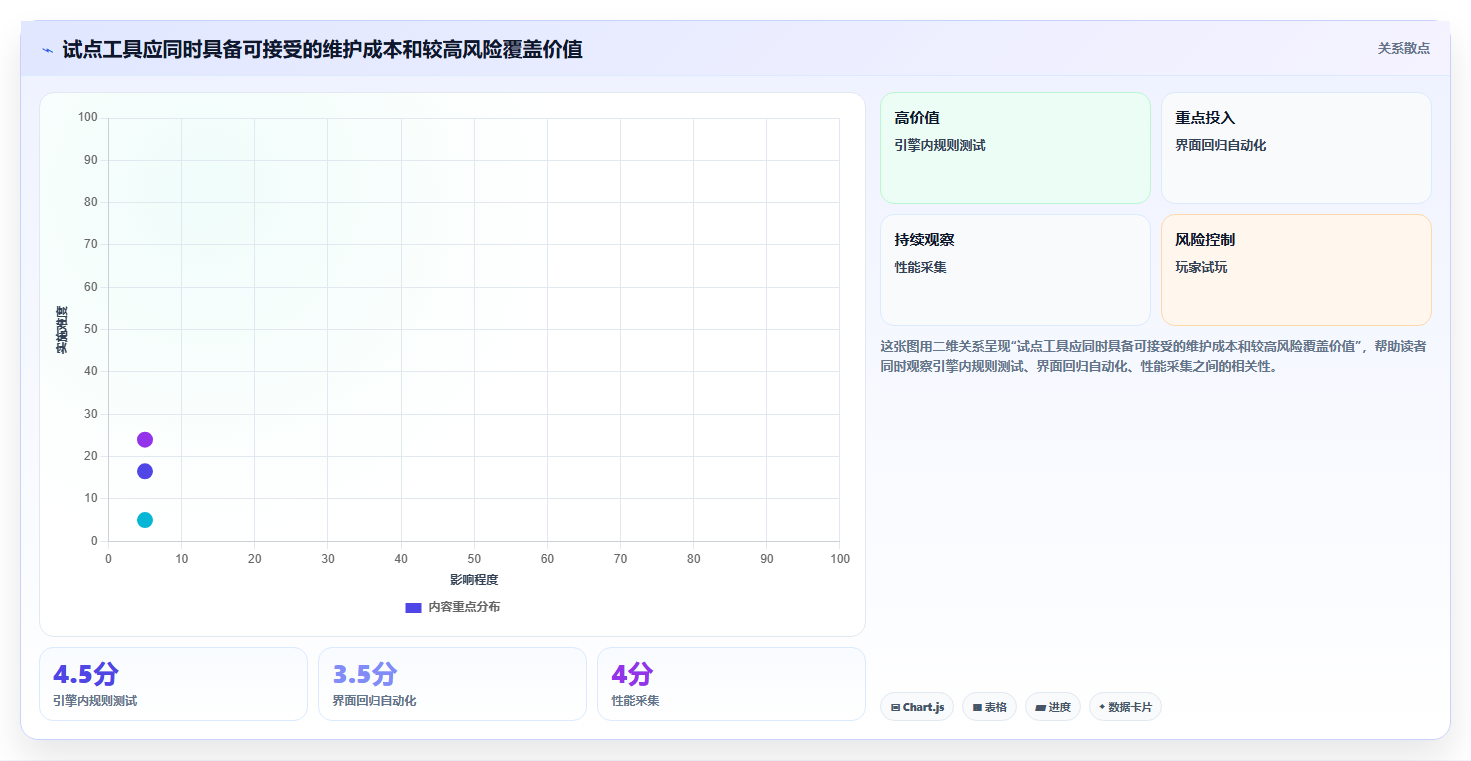
Task: Click the Chart.js tag chip
Action: coord(917,707)
